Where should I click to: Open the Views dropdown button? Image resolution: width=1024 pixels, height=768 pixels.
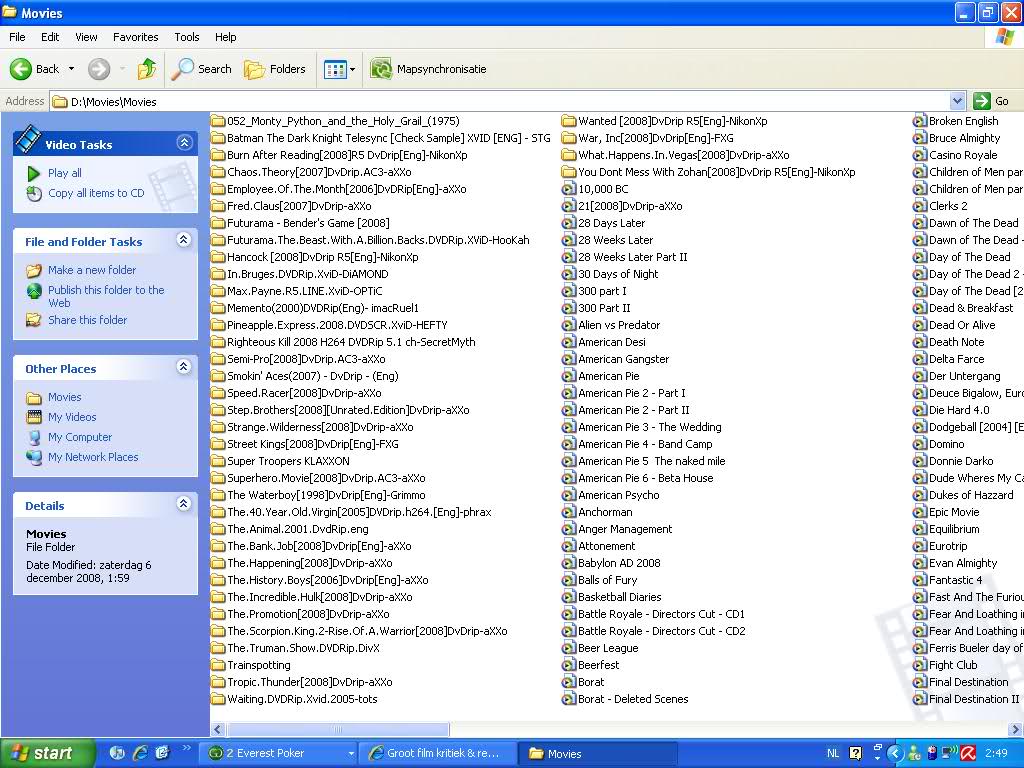339,69
